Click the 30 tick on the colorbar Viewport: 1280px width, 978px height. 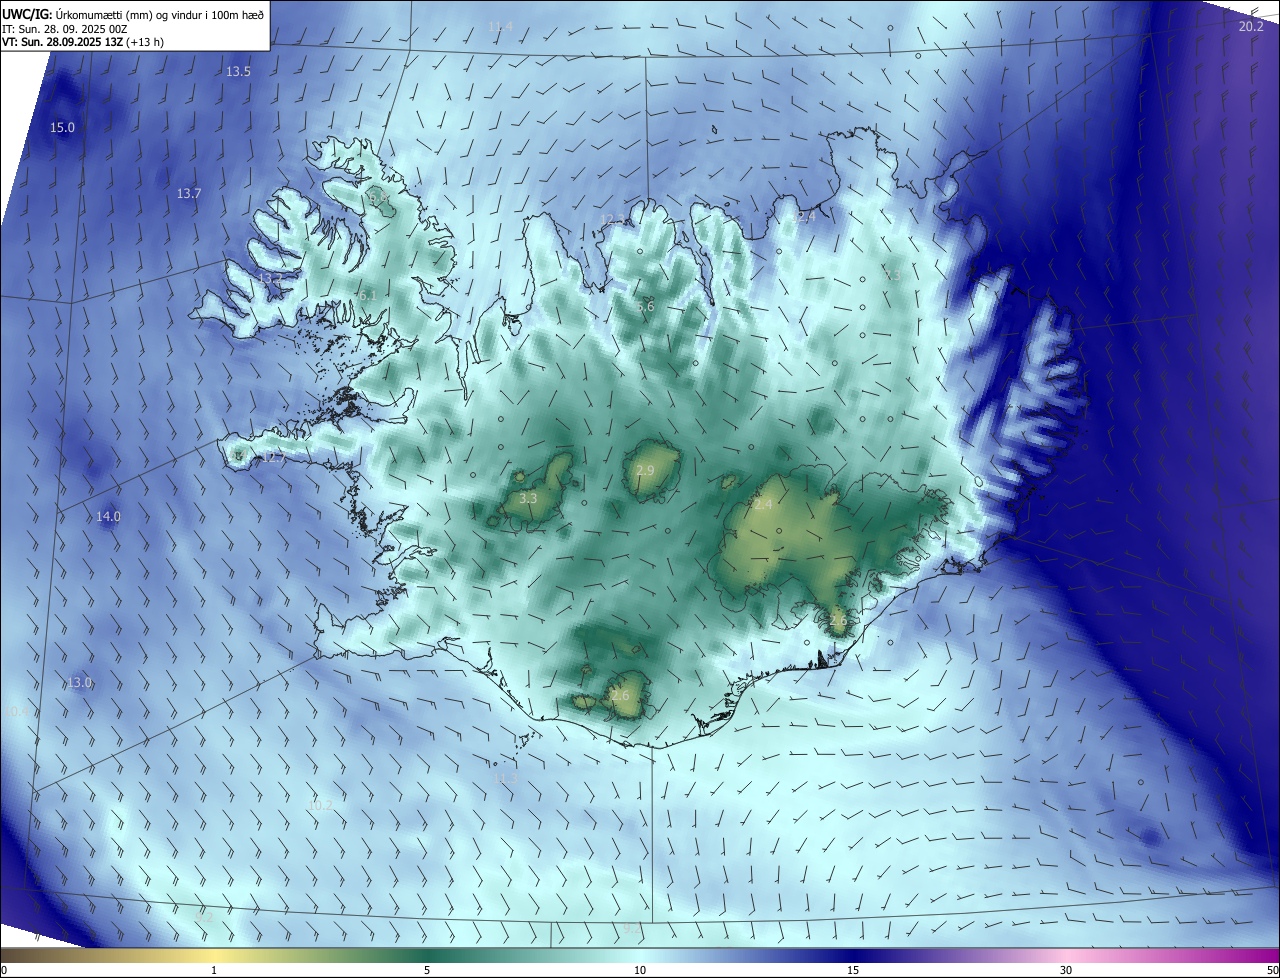(x=1066, y=970)
